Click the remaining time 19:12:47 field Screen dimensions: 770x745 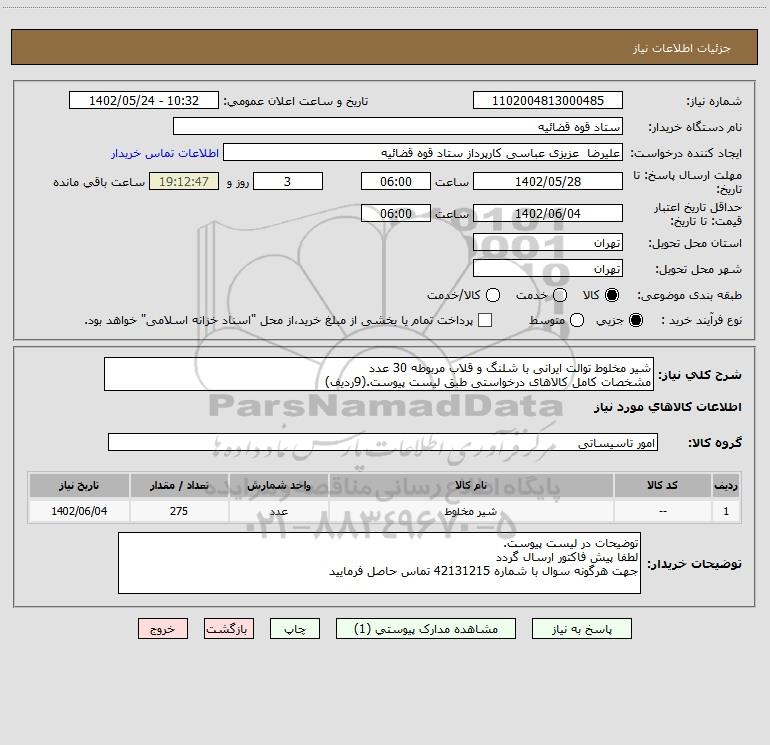[184, 181]
